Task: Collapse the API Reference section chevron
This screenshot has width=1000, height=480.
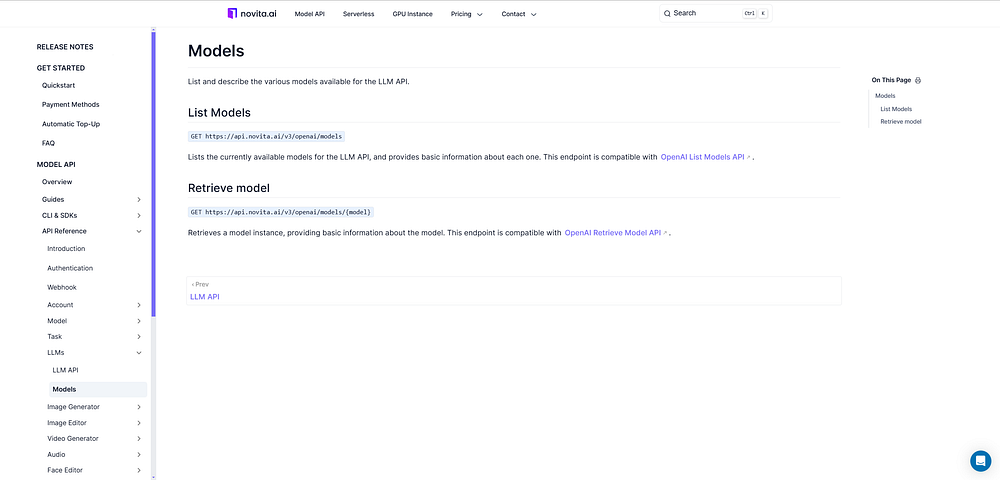Action: click(139, 231)
